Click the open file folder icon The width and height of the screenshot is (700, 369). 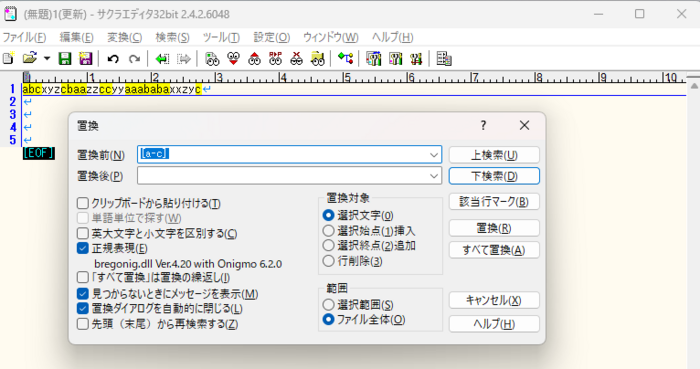click(x=29, y=58)
